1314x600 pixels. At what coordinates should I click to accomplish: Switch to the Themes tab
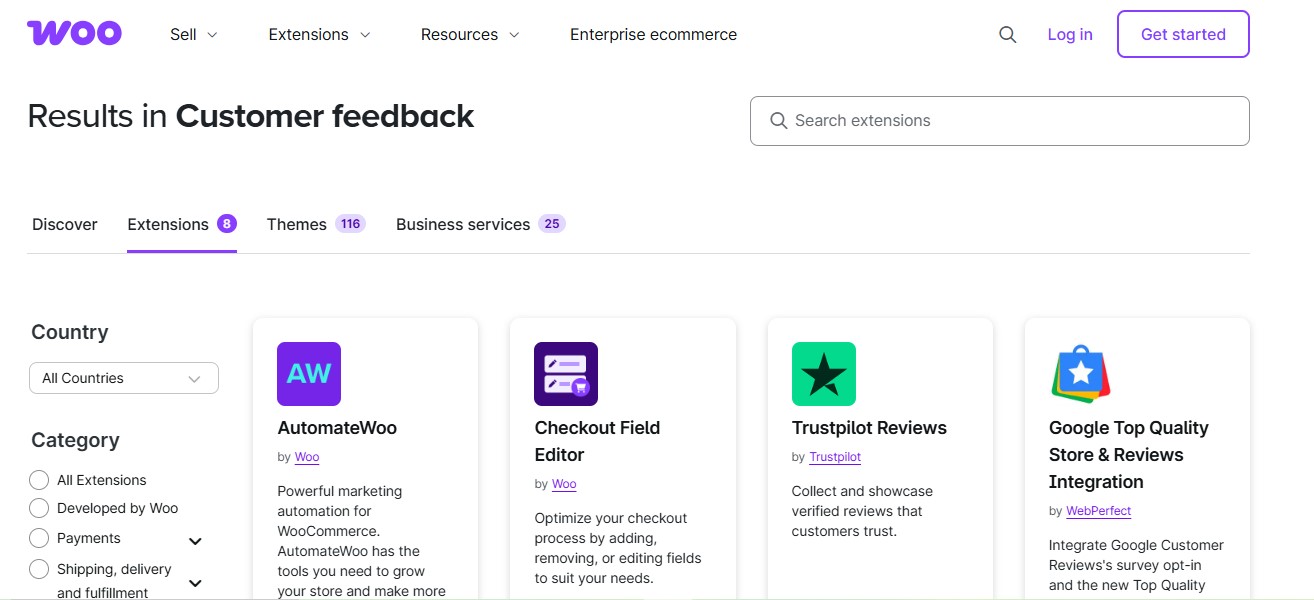coord(296,224)
